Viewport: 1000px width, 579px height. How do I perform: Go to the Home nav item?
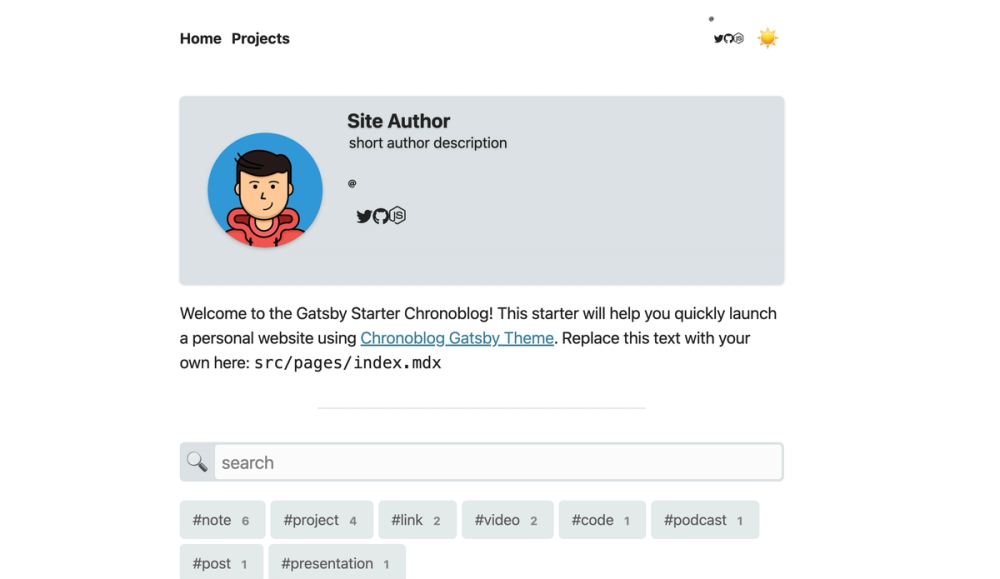coord(200,39)
